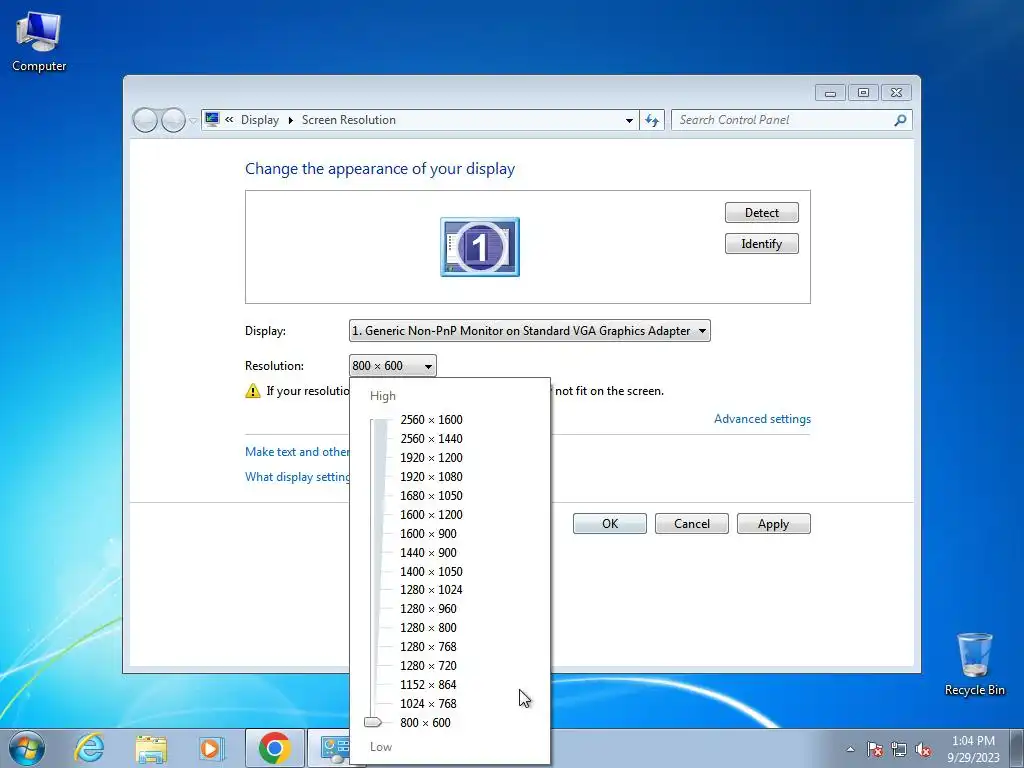Select 1280 × 1024 resolution
Screen dimensions: 1024x768
pos(431,590)
